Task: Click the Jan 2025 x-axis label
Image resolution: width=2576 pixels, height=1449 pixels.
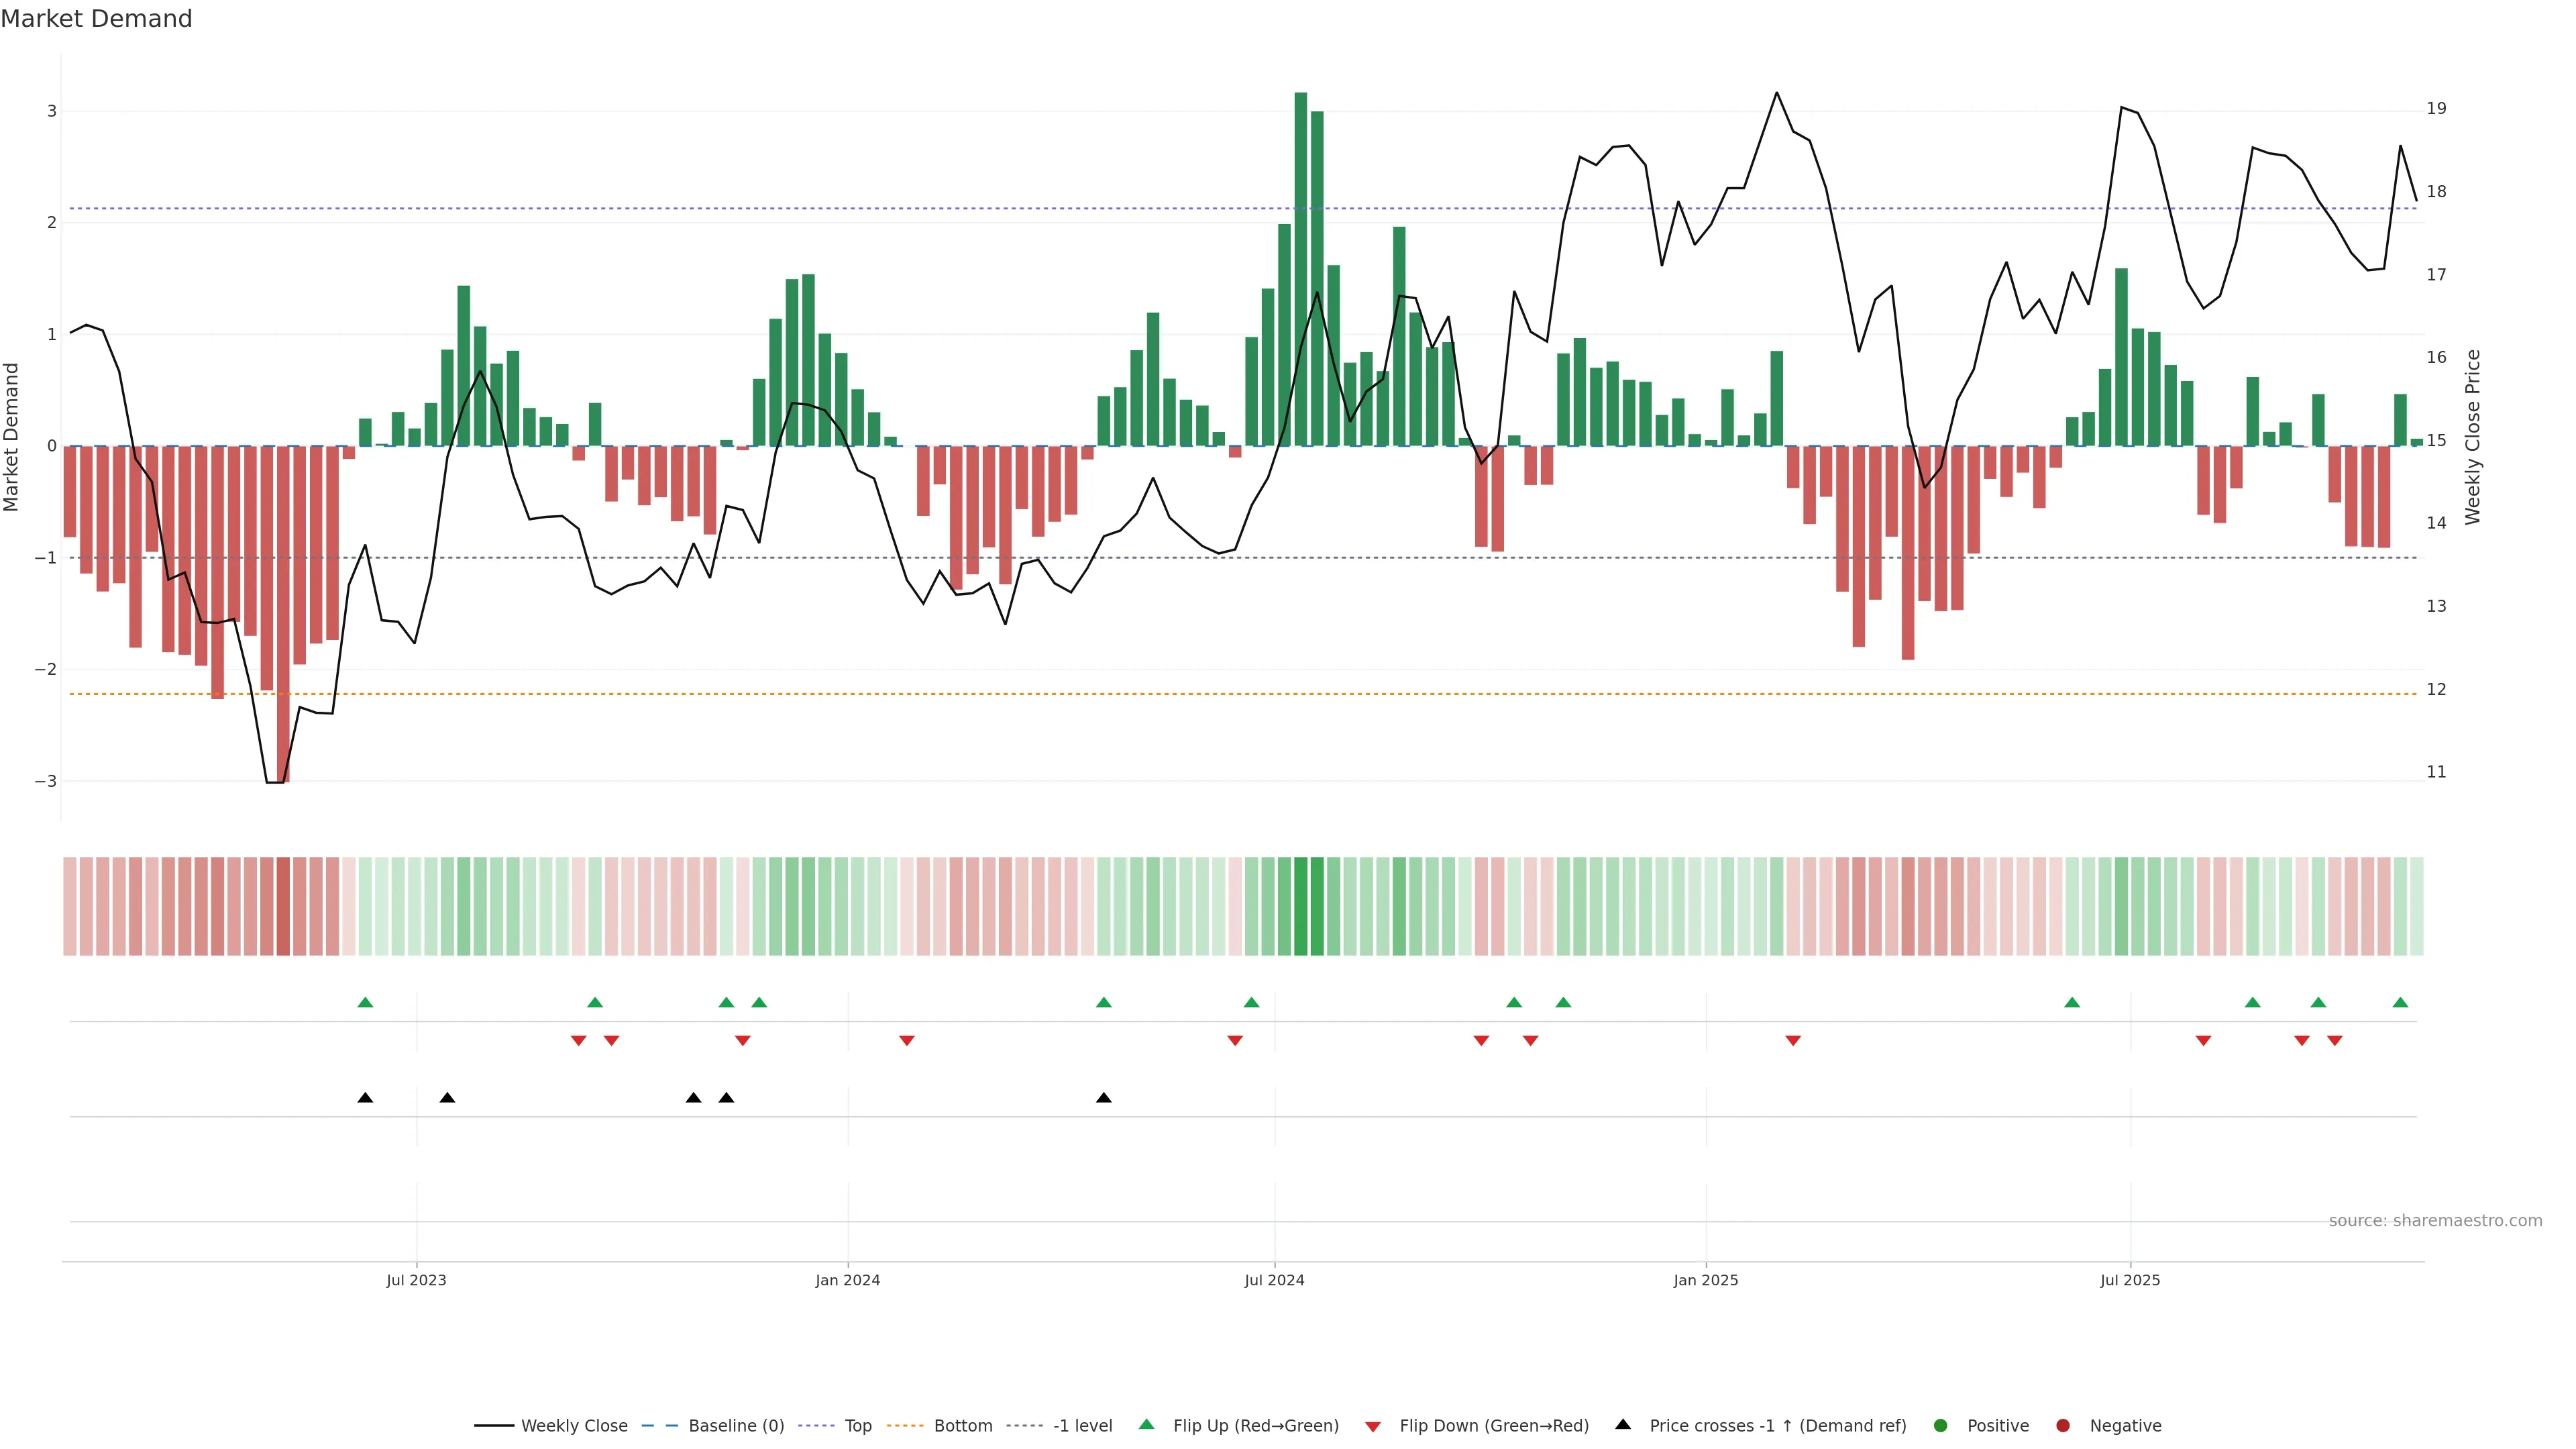Action: [x=1706, y=1280]
